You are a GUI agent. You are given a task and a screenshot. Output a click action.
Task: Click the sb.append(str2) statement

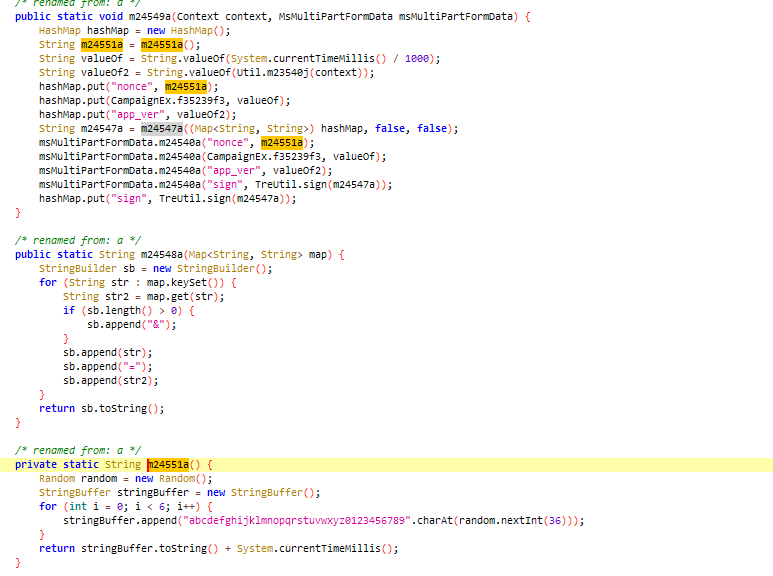point(111,381)
